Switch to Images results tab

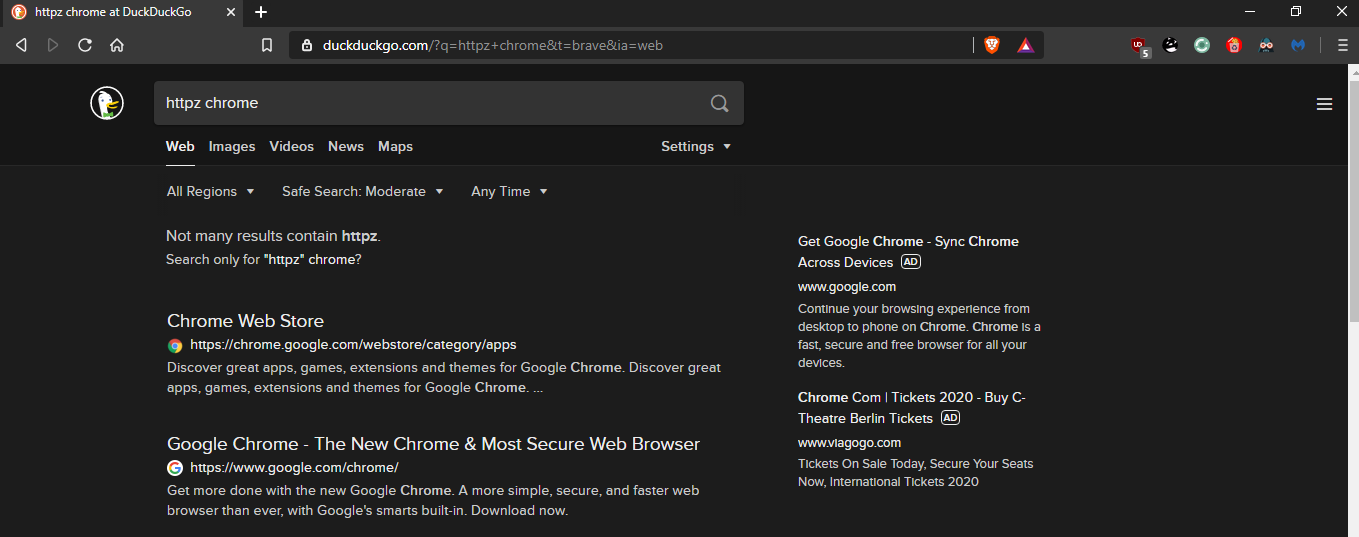(x=232, y=146)
